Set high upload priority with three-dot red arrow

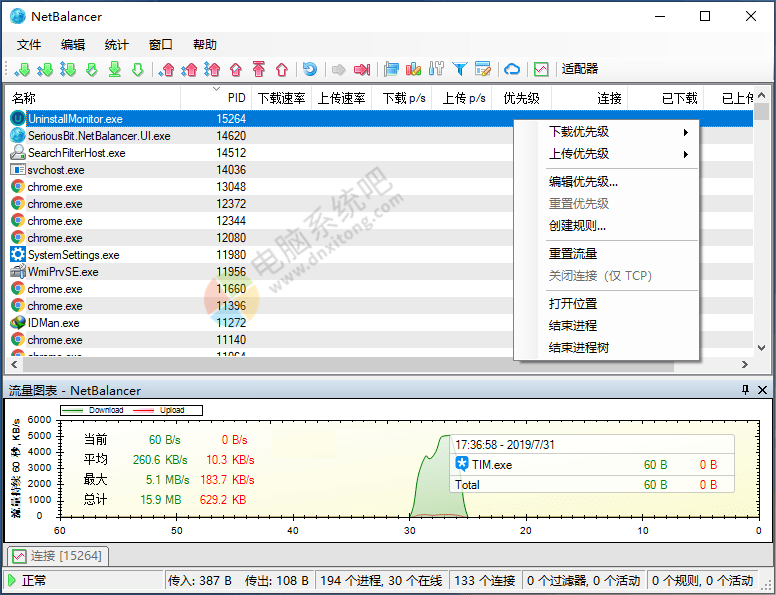212,69
